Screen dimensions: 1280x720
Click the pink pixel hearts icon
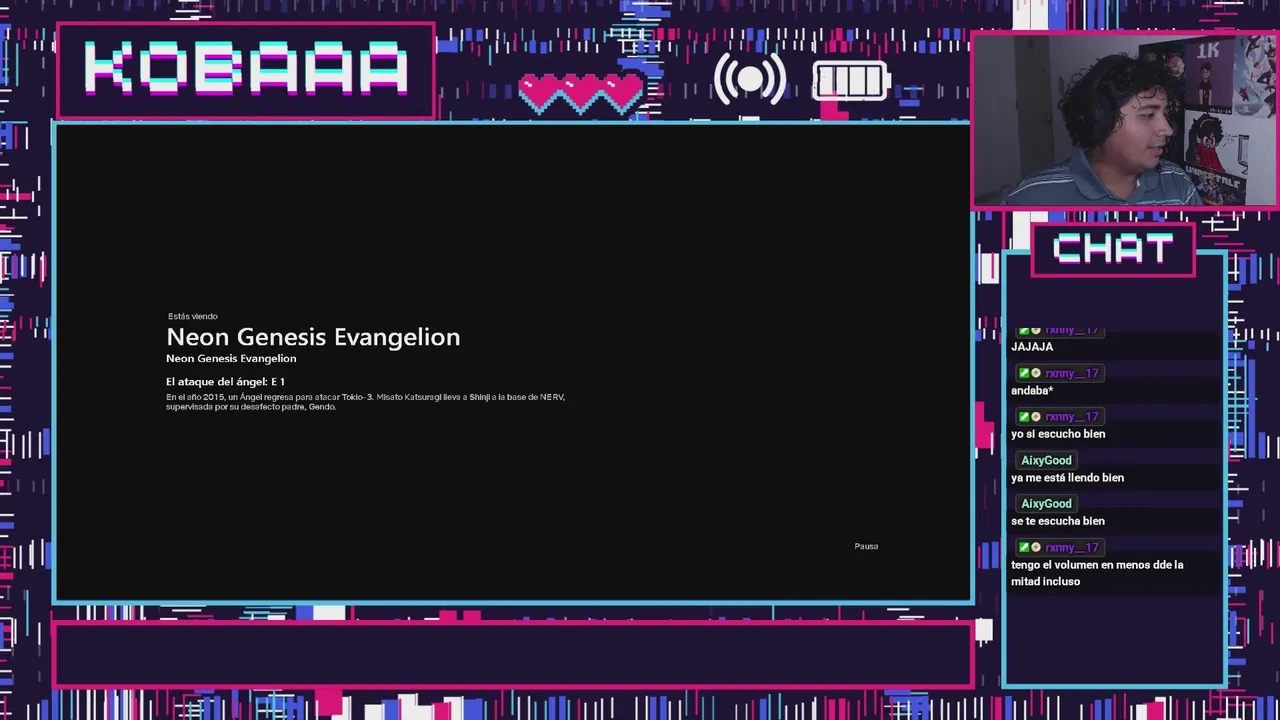581,93
